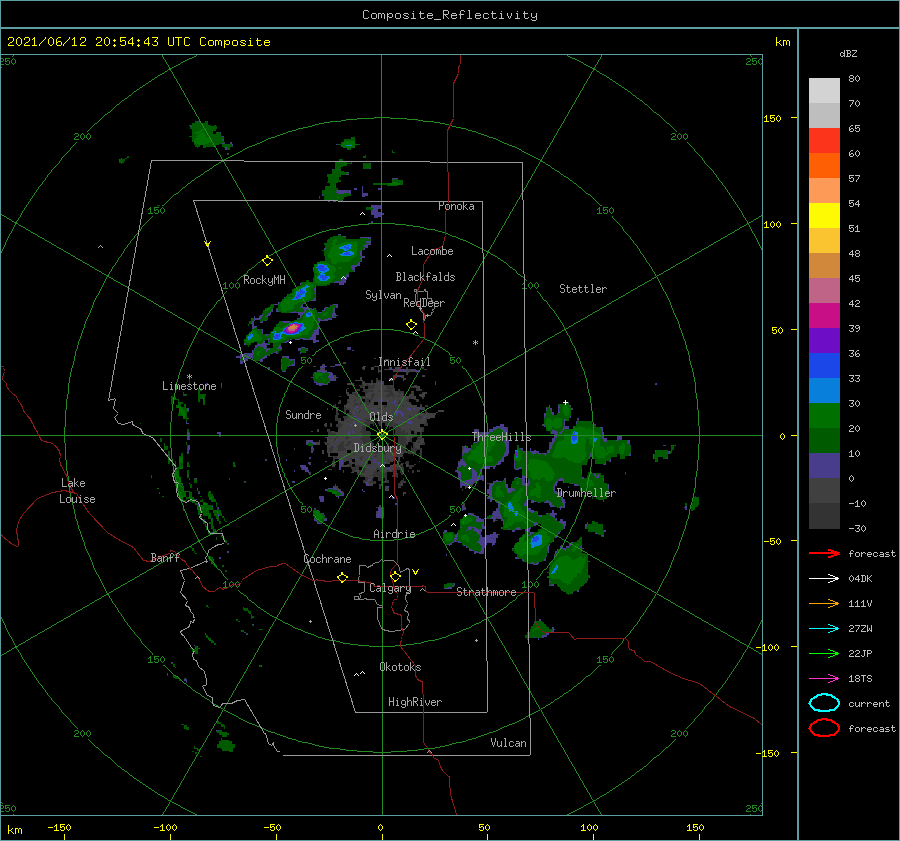Click the Composite_Reflectivity title
Screen dimensions: 900x841
(449, 15)
